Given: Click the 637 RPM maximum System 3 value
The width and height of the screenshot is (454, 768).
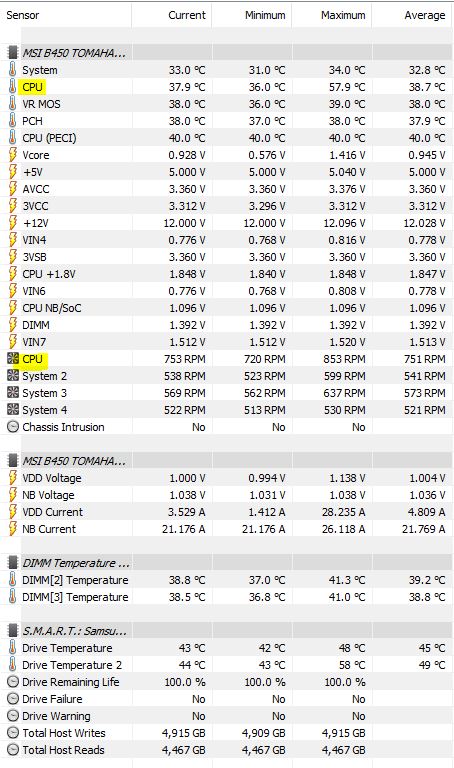Looking at the screenshot, I should [344, 393].
